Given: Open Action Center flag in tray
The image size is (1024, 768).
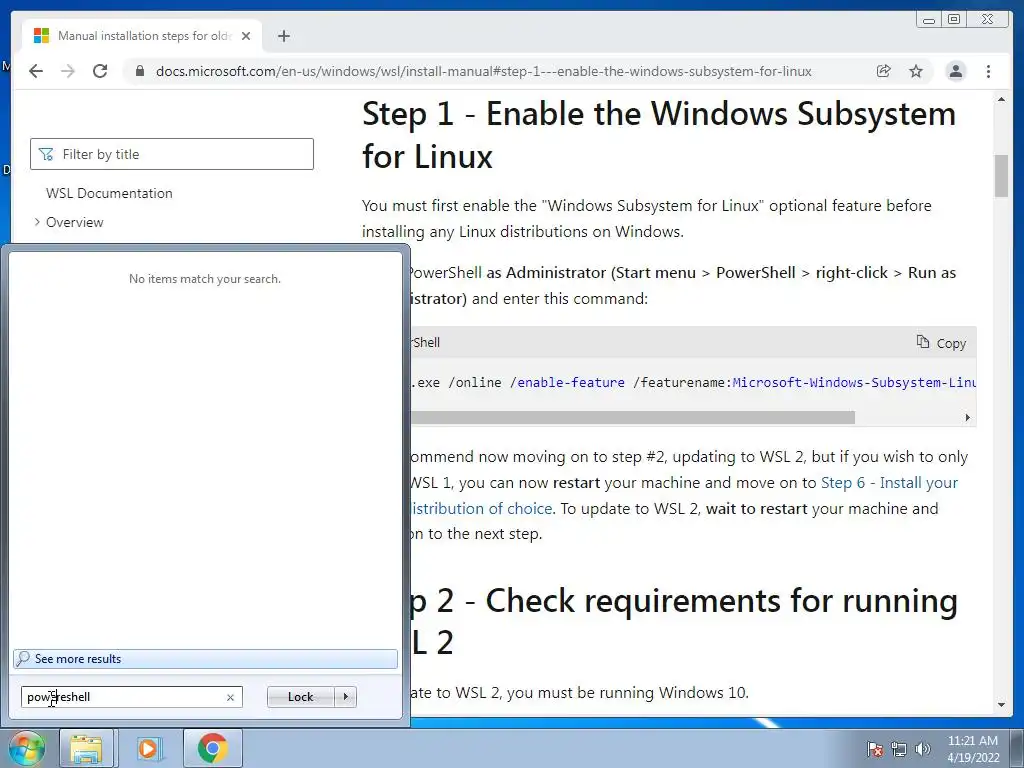Looking at the screenshot, I should point(874,749).
